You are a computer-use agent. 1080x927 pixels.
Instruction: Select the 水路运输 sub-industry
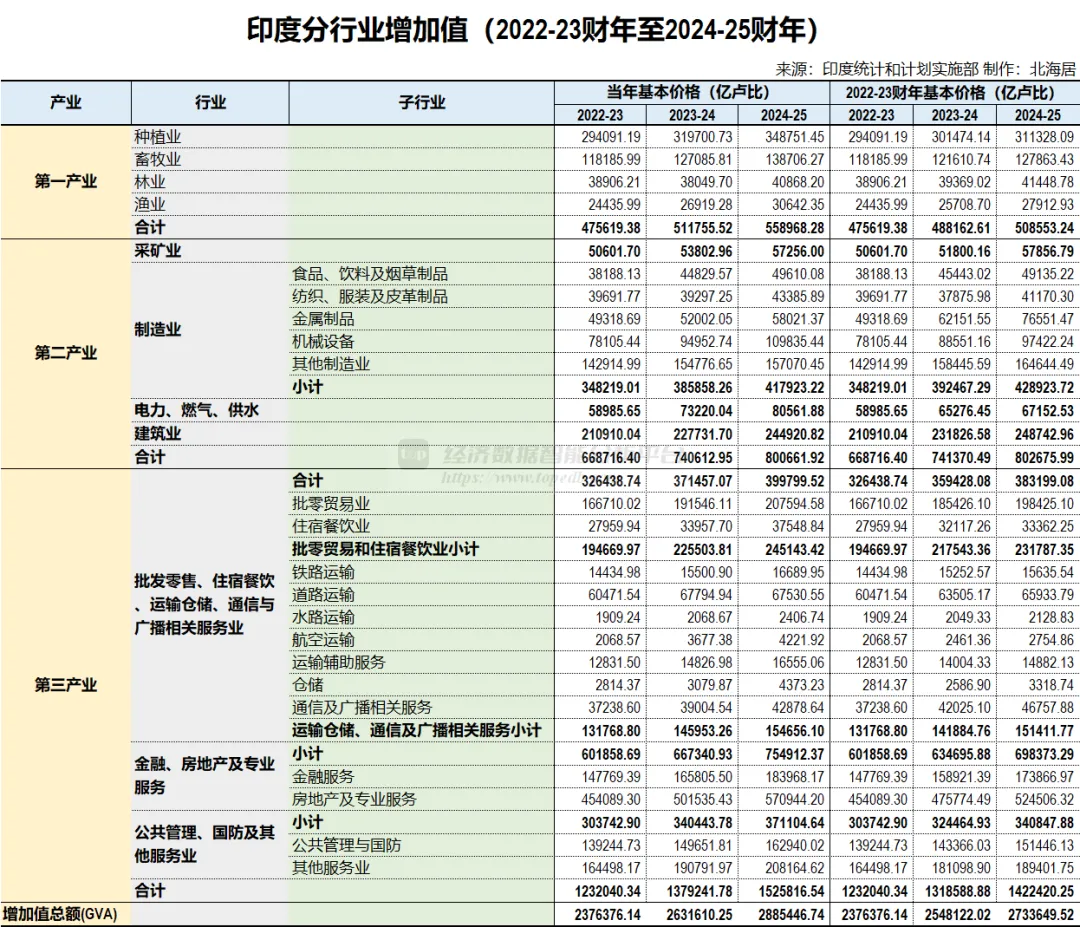click(324, 618)
